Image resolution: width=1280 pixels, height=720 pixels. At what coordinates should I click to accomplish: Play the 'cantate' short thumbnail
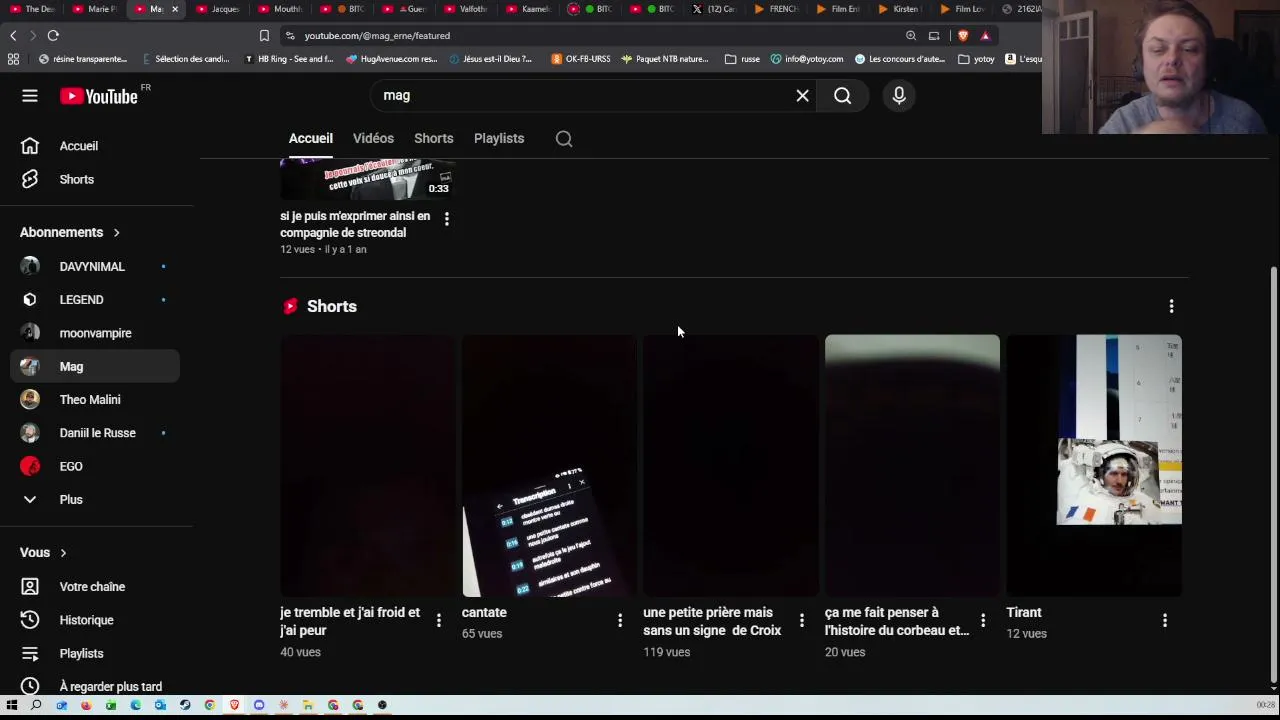coord(549,466)
